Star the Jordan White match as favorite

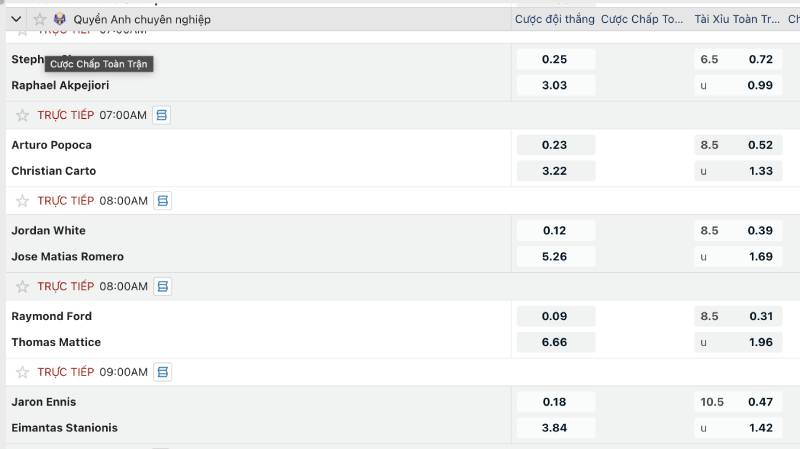(23, 201)
